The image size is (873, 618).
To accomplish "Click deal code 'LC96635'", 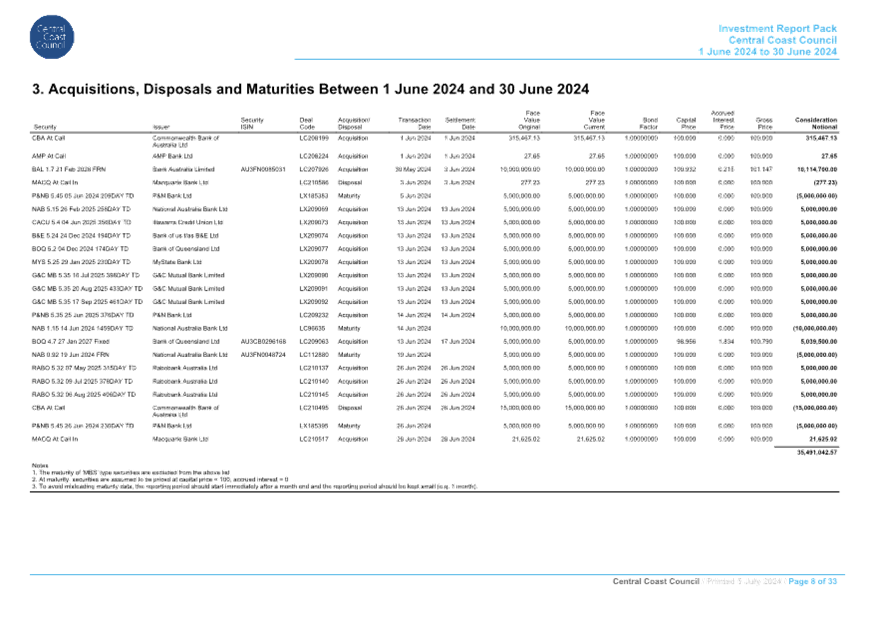I will (312, 328).
